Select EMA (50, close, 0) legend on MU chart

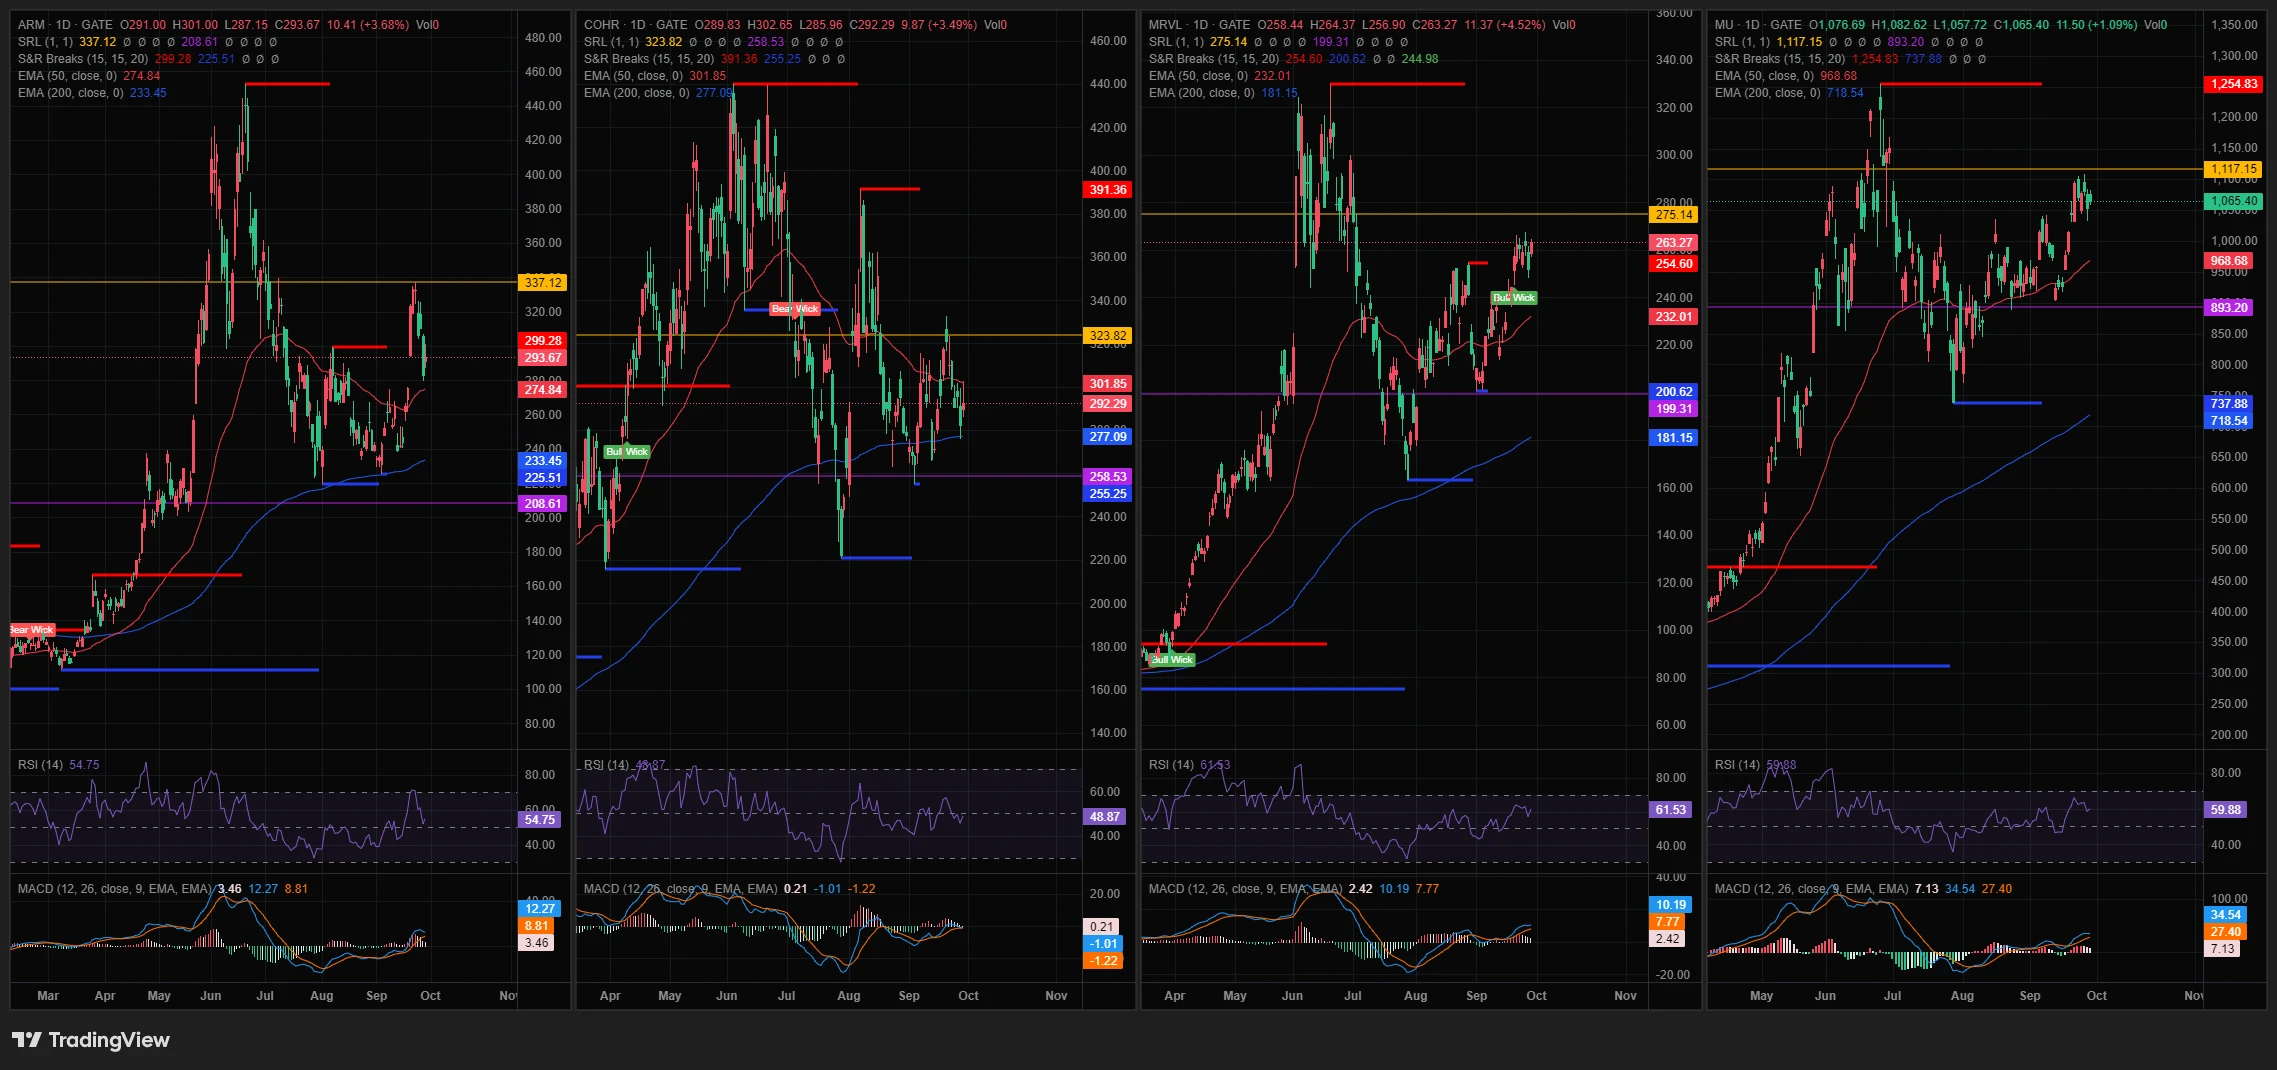click(x=1764, y=76)
